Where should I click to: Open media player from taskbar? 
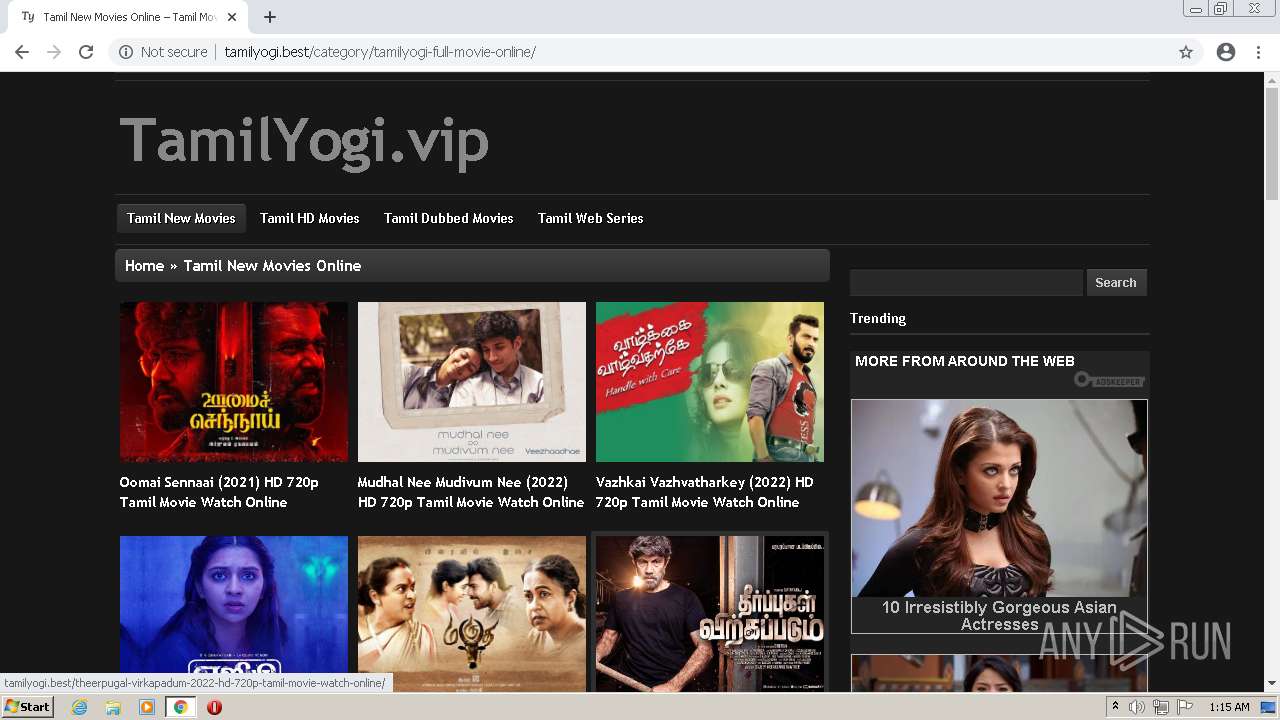[x=147, y=707]
